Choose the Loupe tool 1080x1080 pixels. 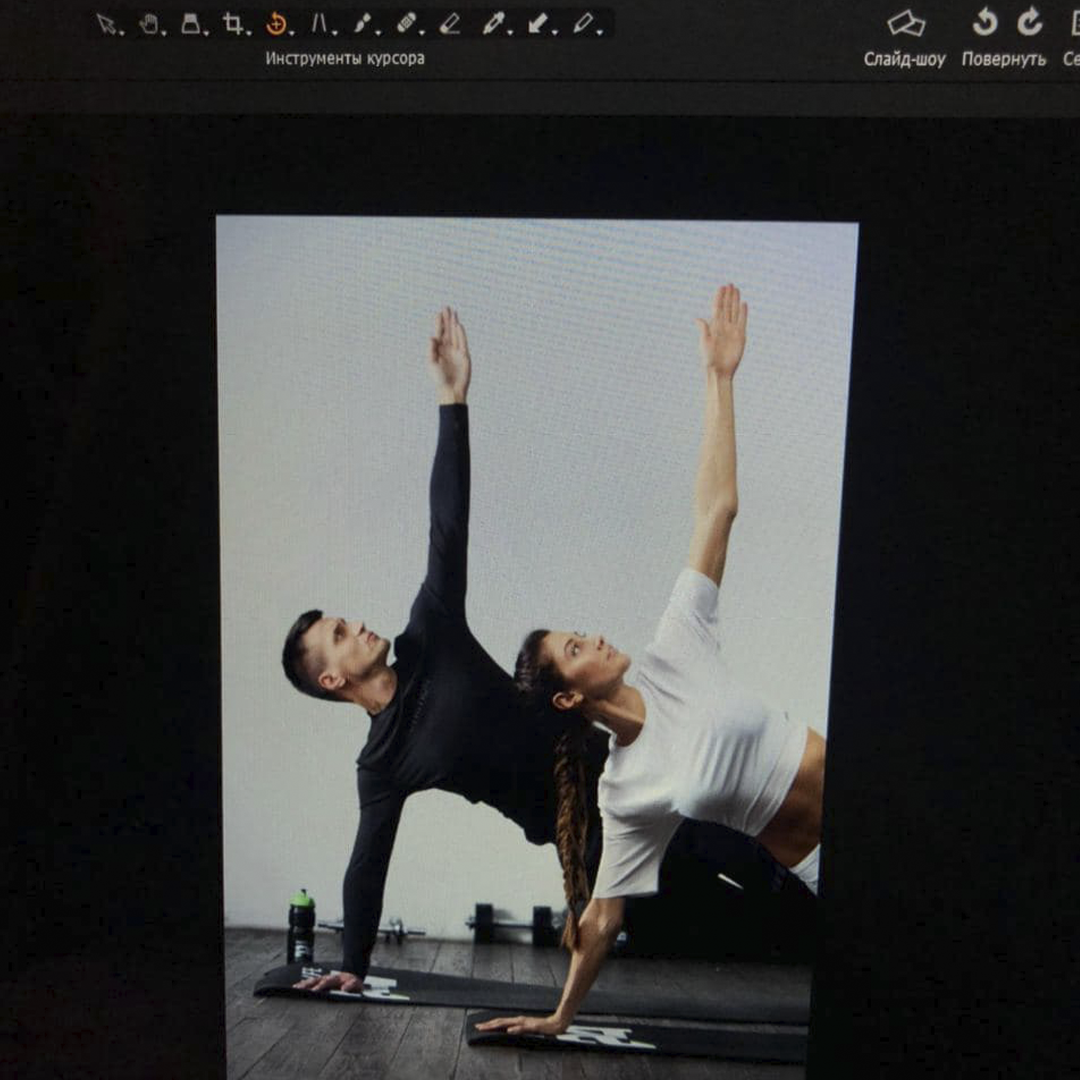tap(190, 24)
